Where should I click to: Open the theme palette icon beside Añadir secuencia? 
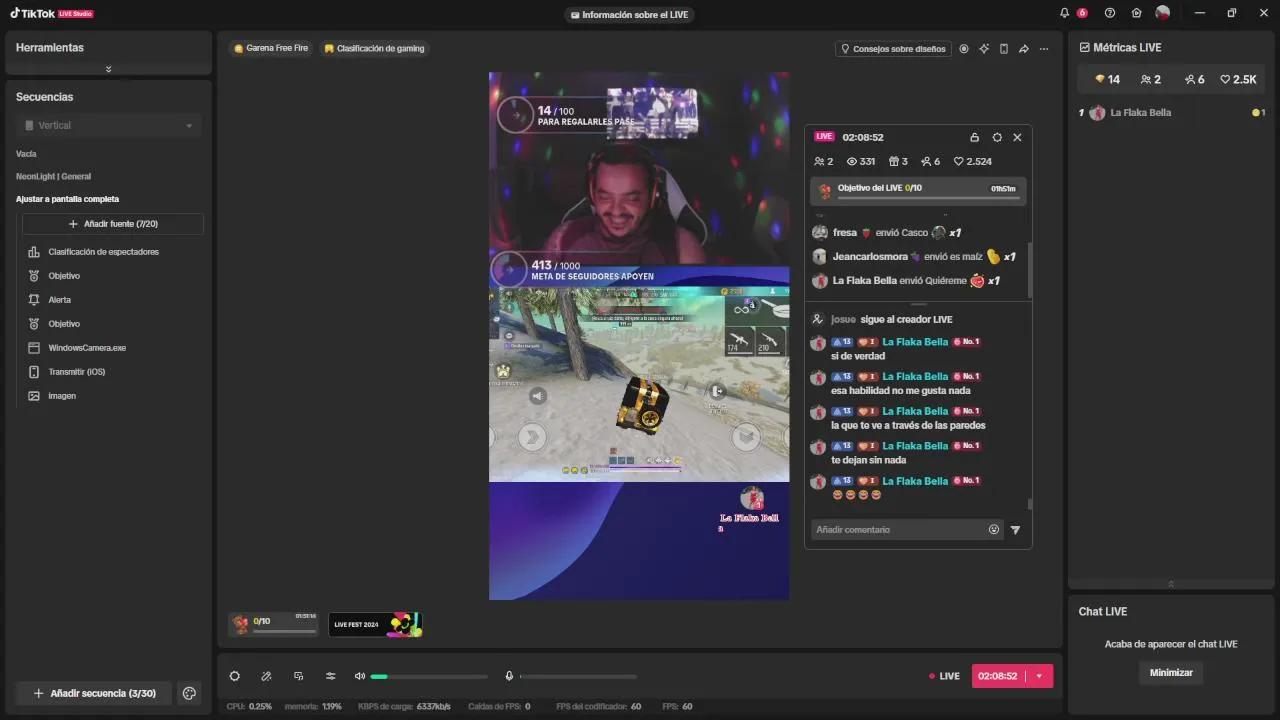[x=189, y=693]
